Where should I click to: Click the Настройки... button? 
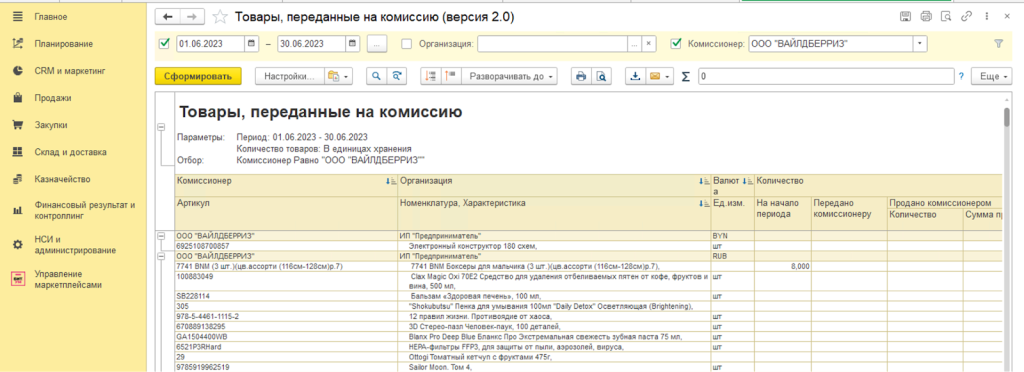289,76
